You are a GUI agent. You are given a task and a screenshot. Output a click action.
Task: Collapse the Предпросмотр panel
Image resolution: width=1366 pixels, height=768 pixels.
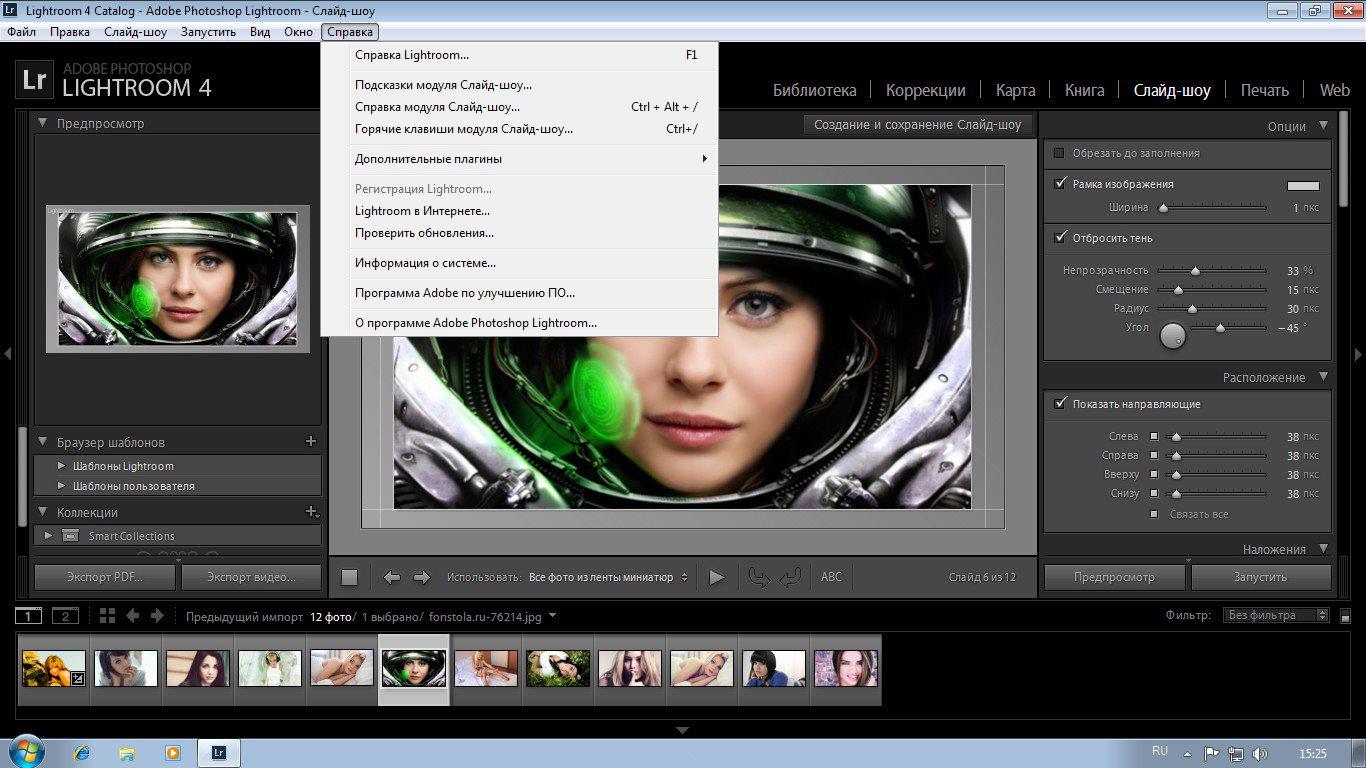(43, 123)
